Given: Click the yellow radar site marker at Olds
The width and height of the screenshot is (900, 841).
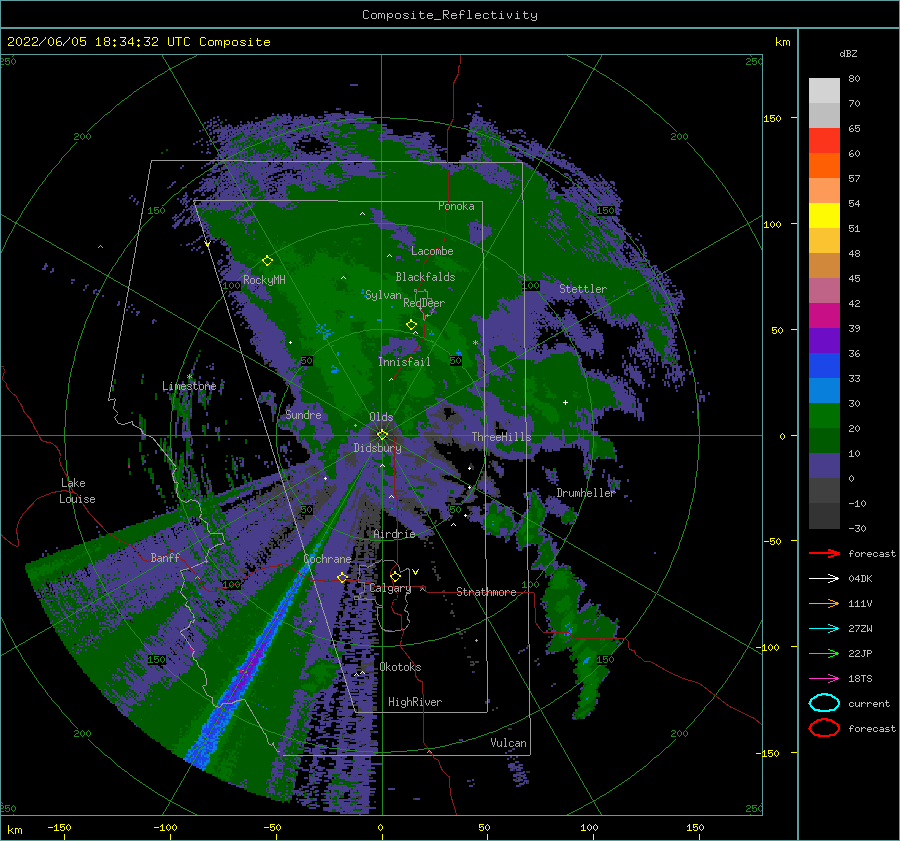Looking at the screenshot, I should [382, 435].
